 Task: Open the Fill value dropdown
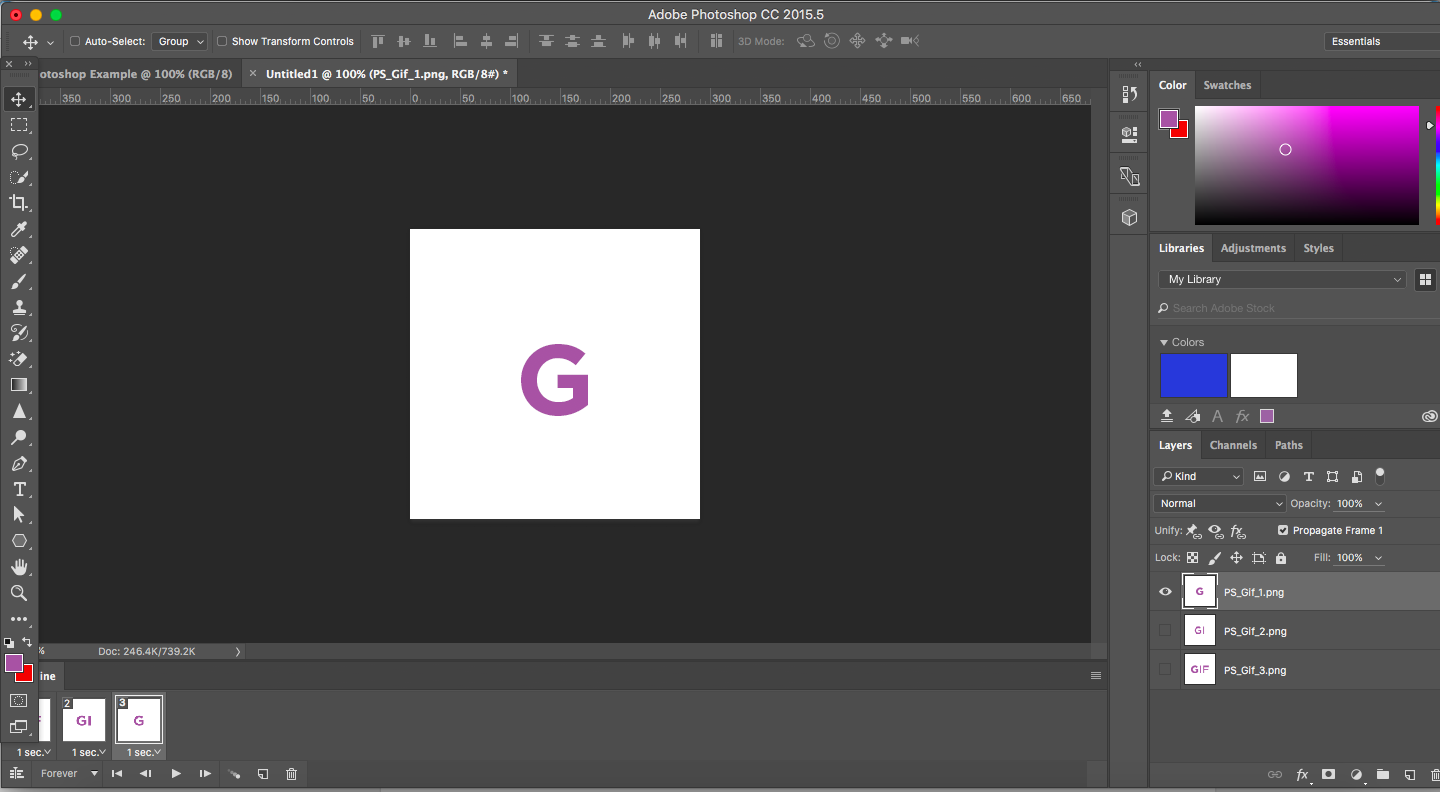[1379, 558]
